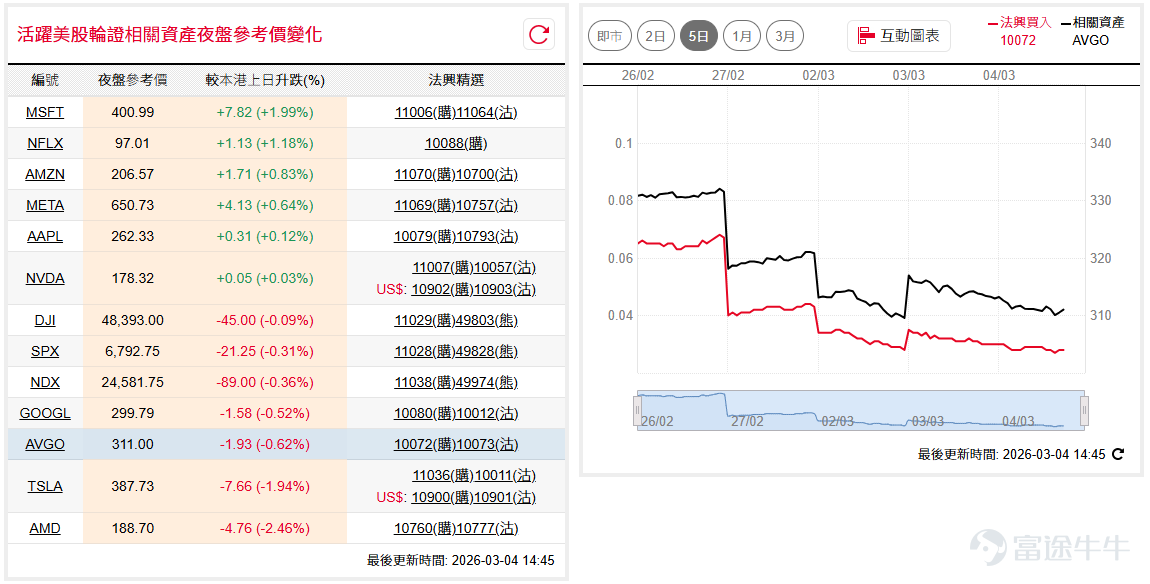Click the 夜盤參考價 column header

point(133,80)
